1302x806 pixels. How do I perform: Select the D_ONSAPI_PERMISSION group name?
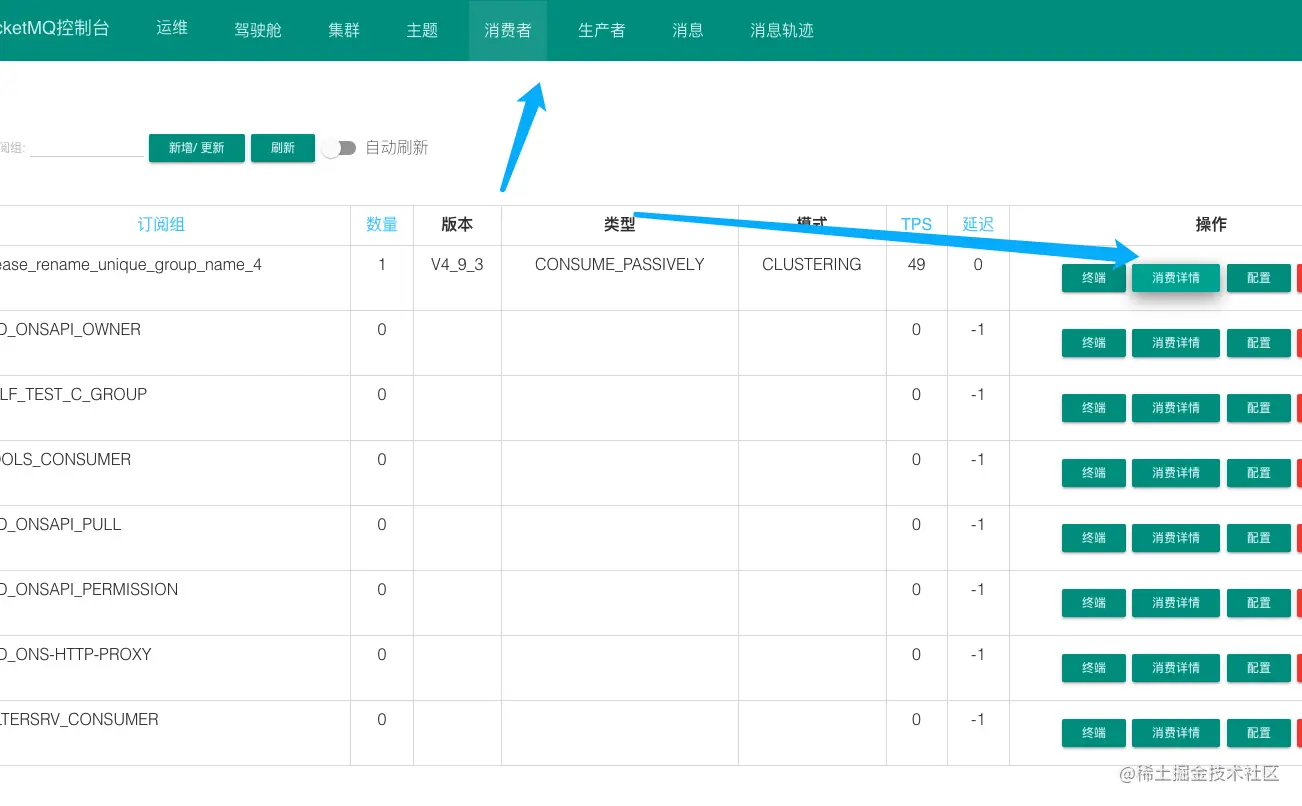pos(89,590)
